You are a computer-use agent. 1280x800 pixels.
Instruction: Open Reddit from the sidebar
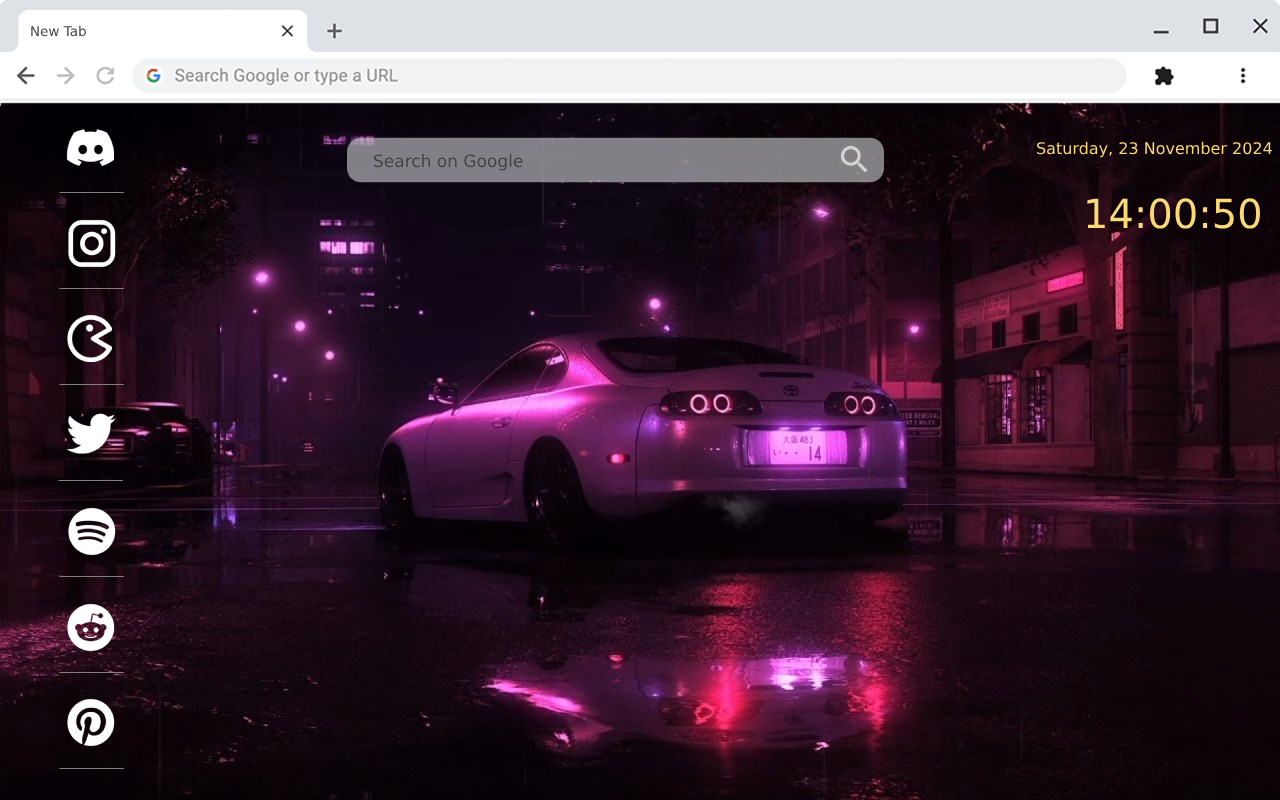click(x=91, y=627)
